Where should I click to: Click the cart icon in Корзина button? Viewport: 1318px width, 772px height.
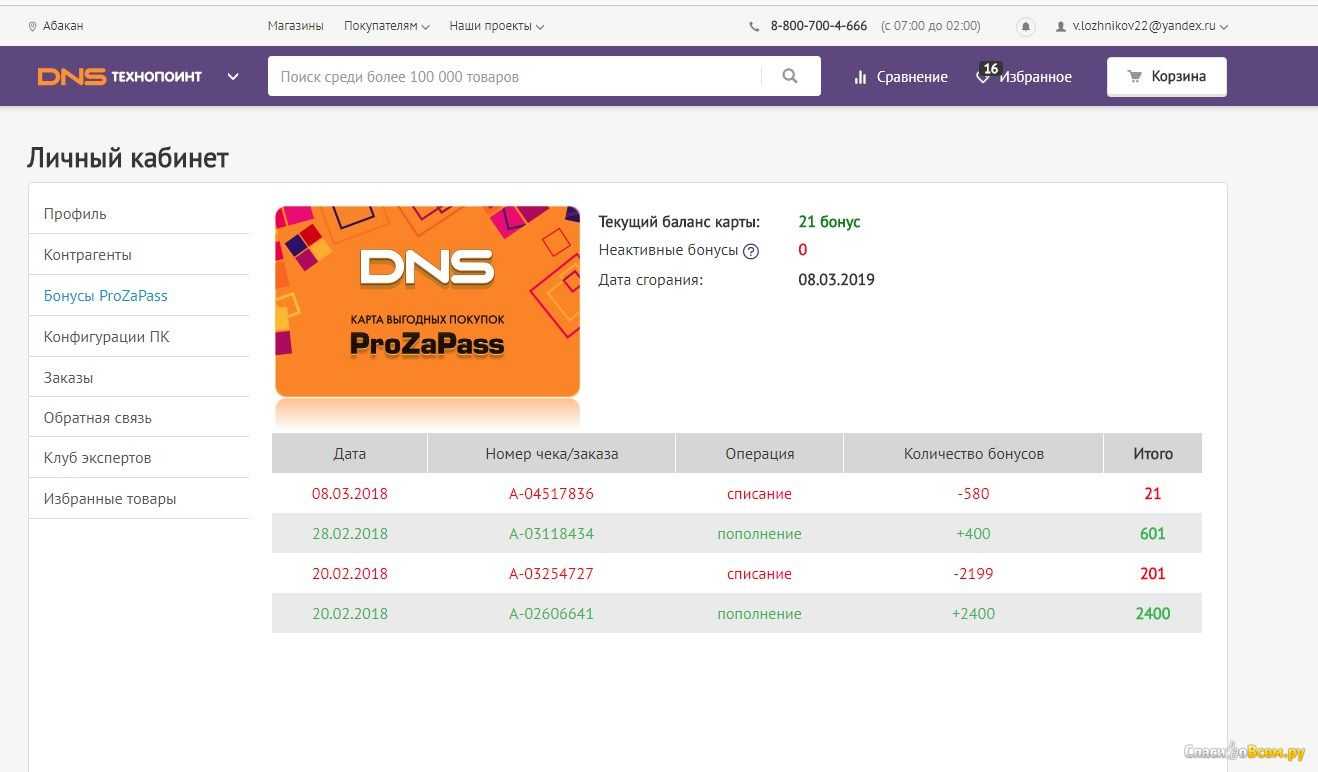pos(1135,76)
